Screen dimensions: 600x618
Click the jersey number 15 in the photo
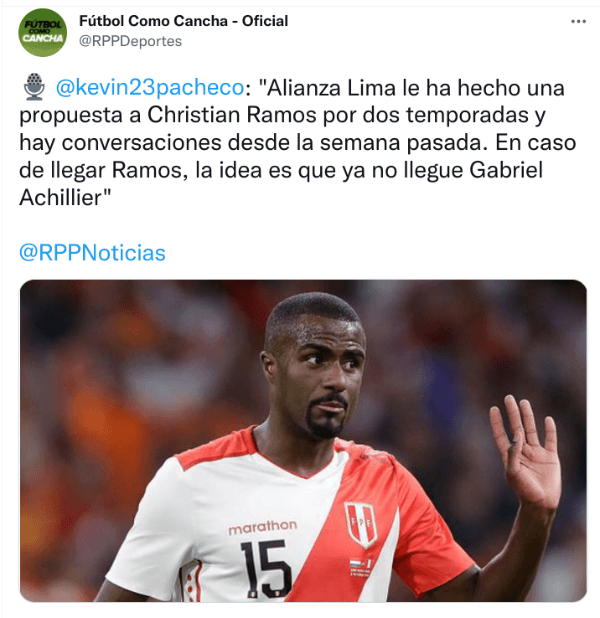(x=263, y=568)
